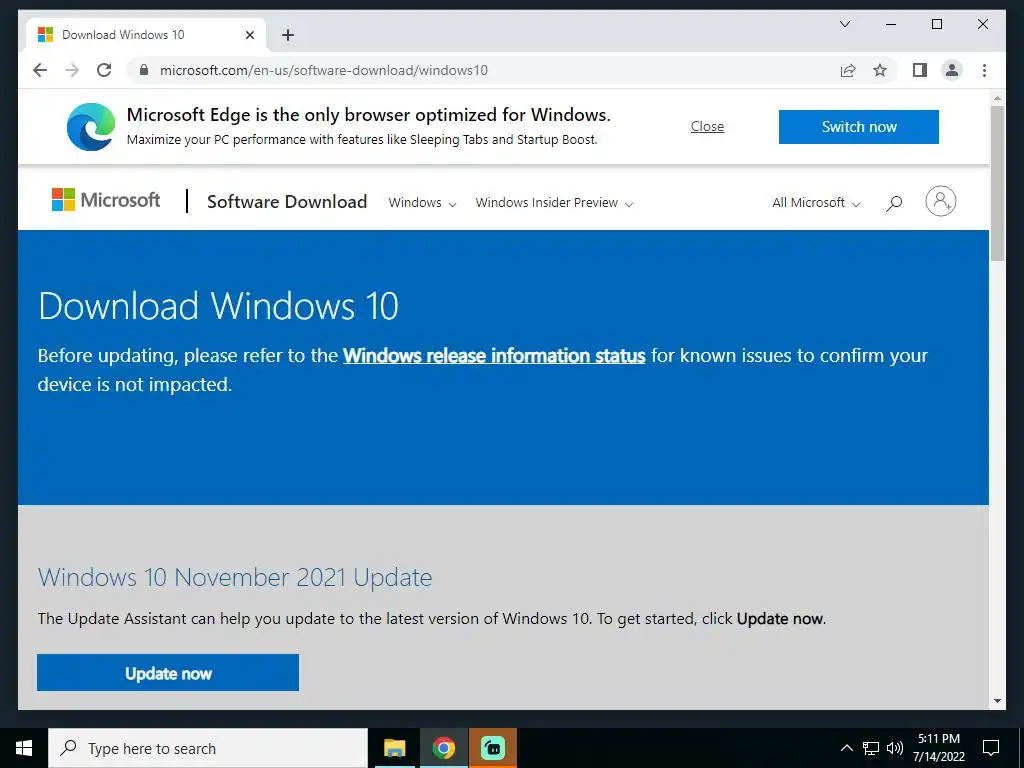Expand the Windows menu
Viewport: 1024px width, 768px height.
(x=422, y=203)
